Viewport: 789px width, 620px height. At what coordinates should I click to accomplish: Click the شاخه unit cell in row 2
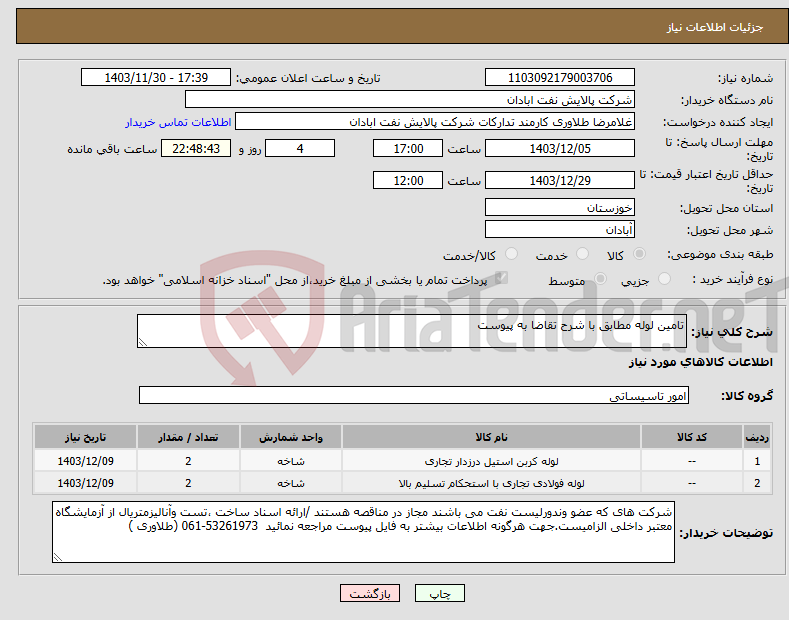pyautogui.click(x=291, y=483)
